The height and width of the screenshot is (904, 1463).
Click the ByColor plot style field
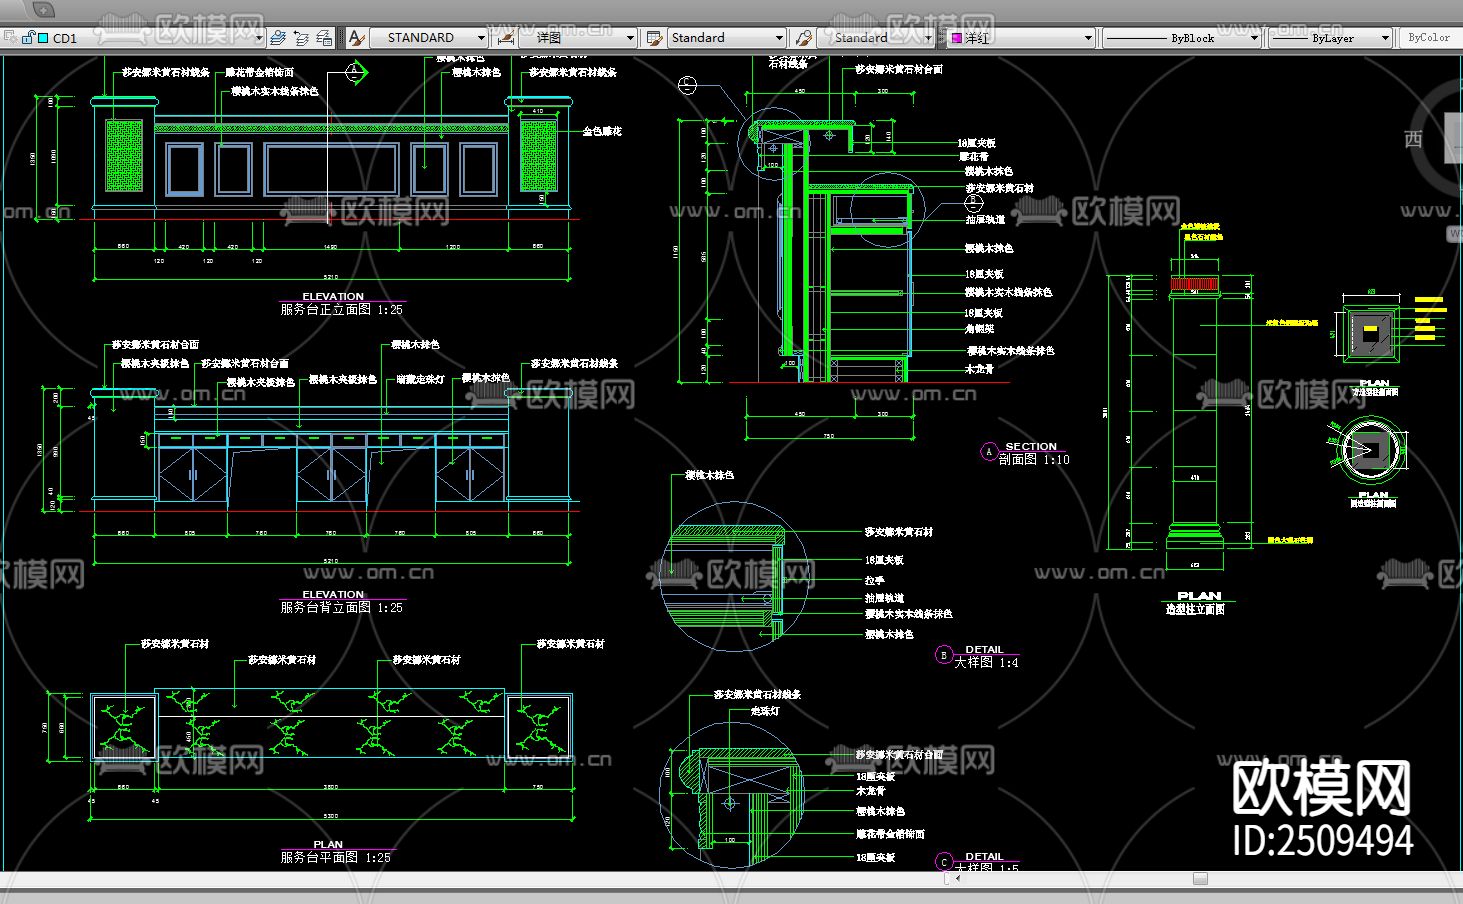click(x=1428, y=38)
